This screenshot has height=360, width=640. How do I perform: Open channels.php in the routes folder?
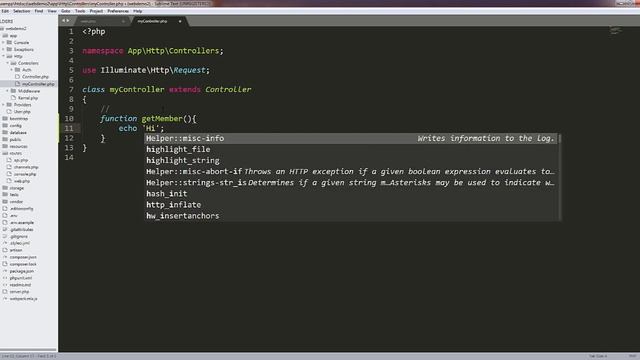click(x=26, y=167)
